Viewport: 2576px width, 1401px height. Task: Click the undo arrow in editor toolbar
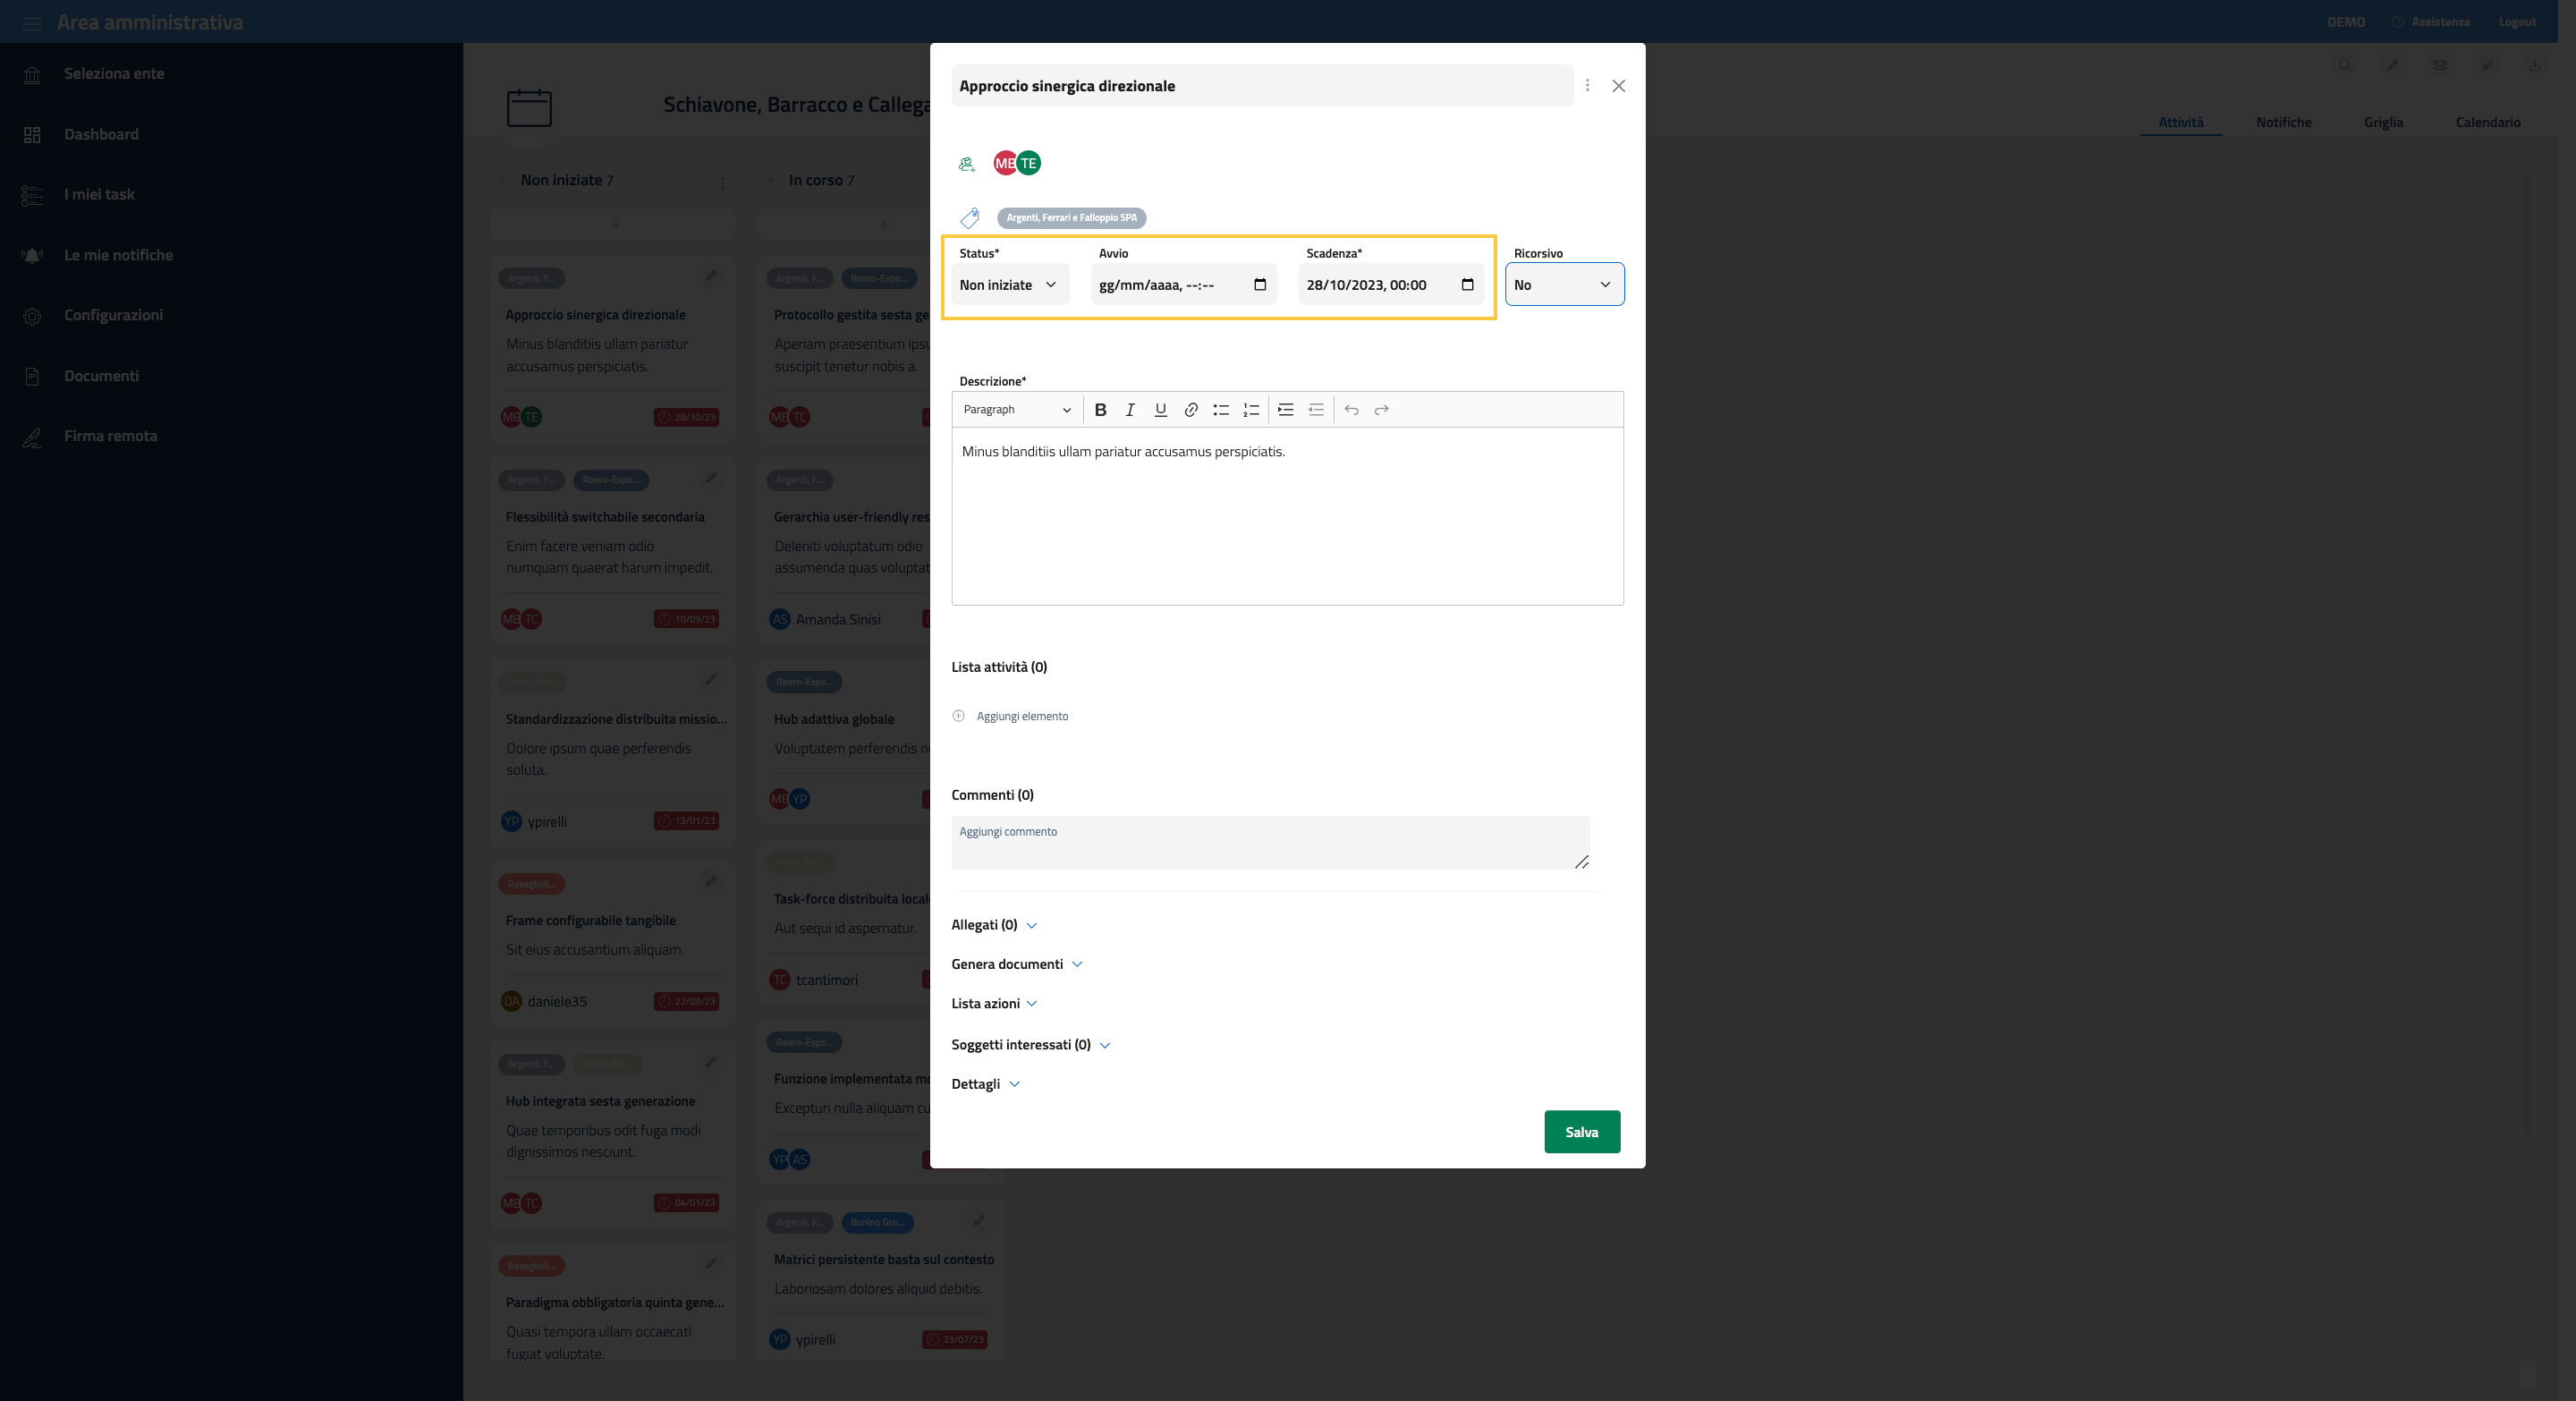point(1351,410)
